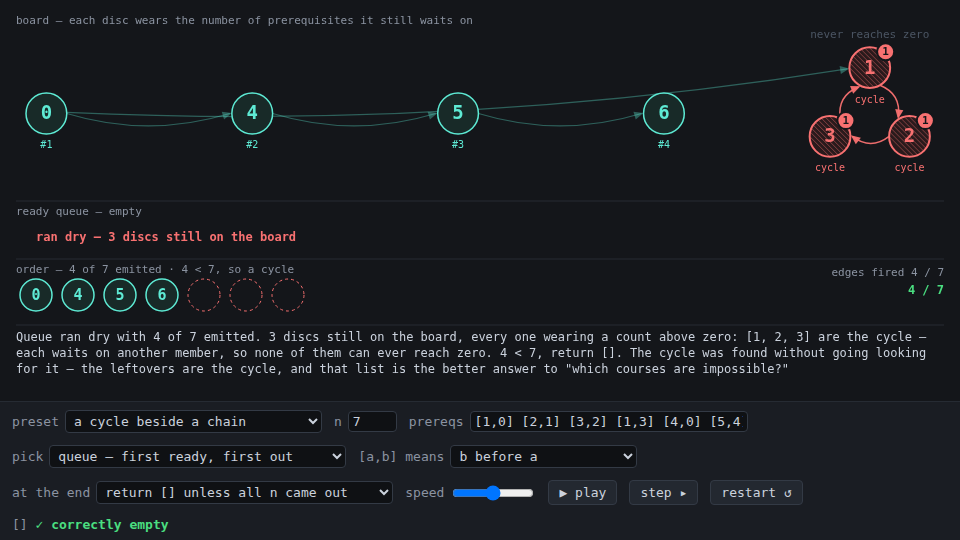Reset the run with the restart button

756,493
